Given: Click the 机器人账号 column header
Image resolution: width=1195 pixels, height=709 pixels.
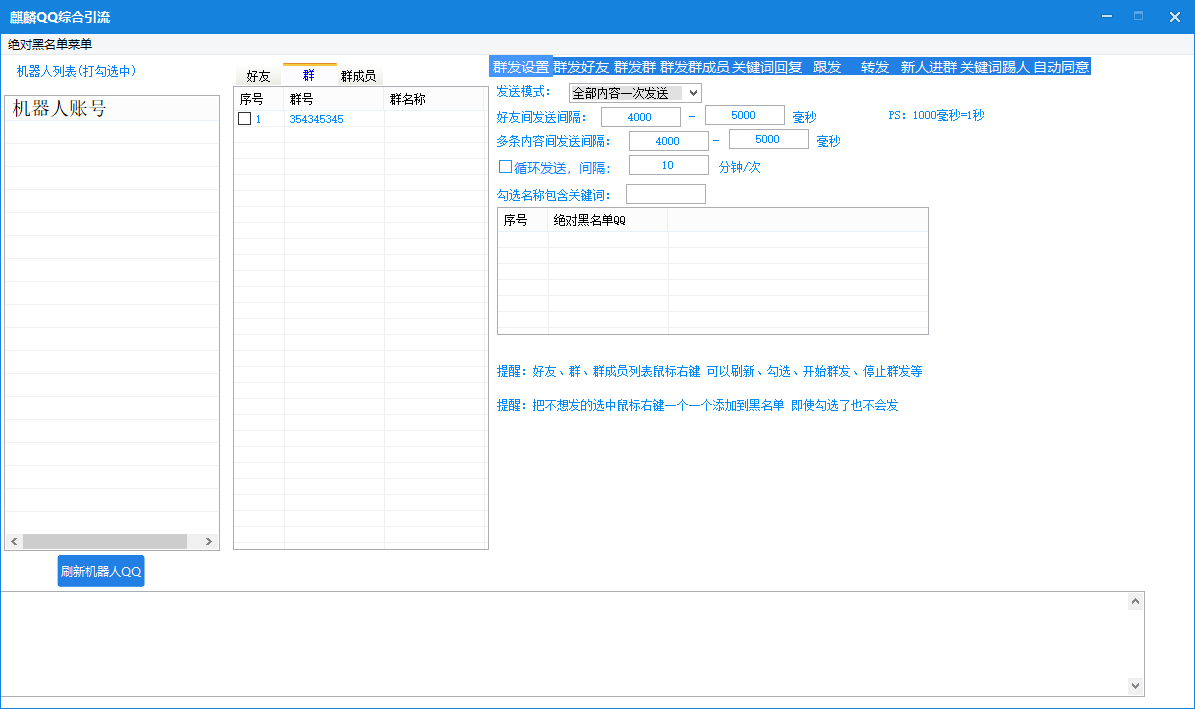Looking at the screenshot, I should [x=112, y=108].
